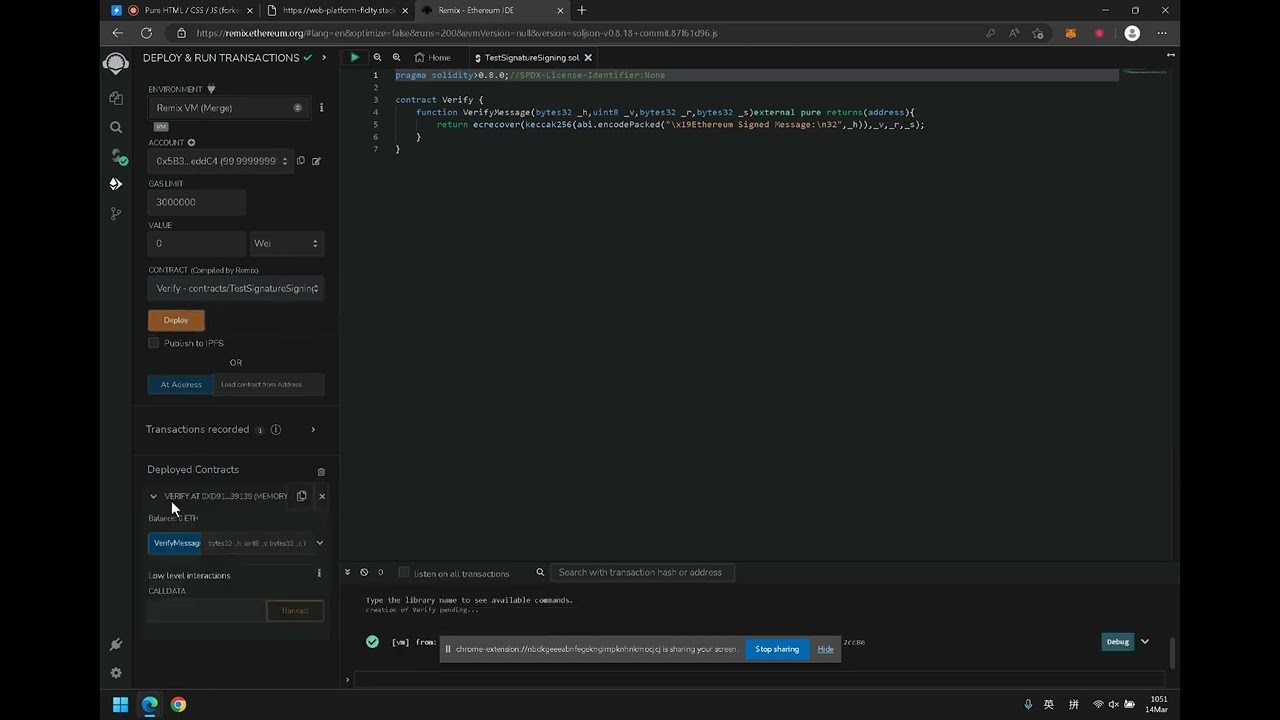Open the Wei value unit dropdown
This screenshot has width=1280, height=720.
[x=286, y=243]
